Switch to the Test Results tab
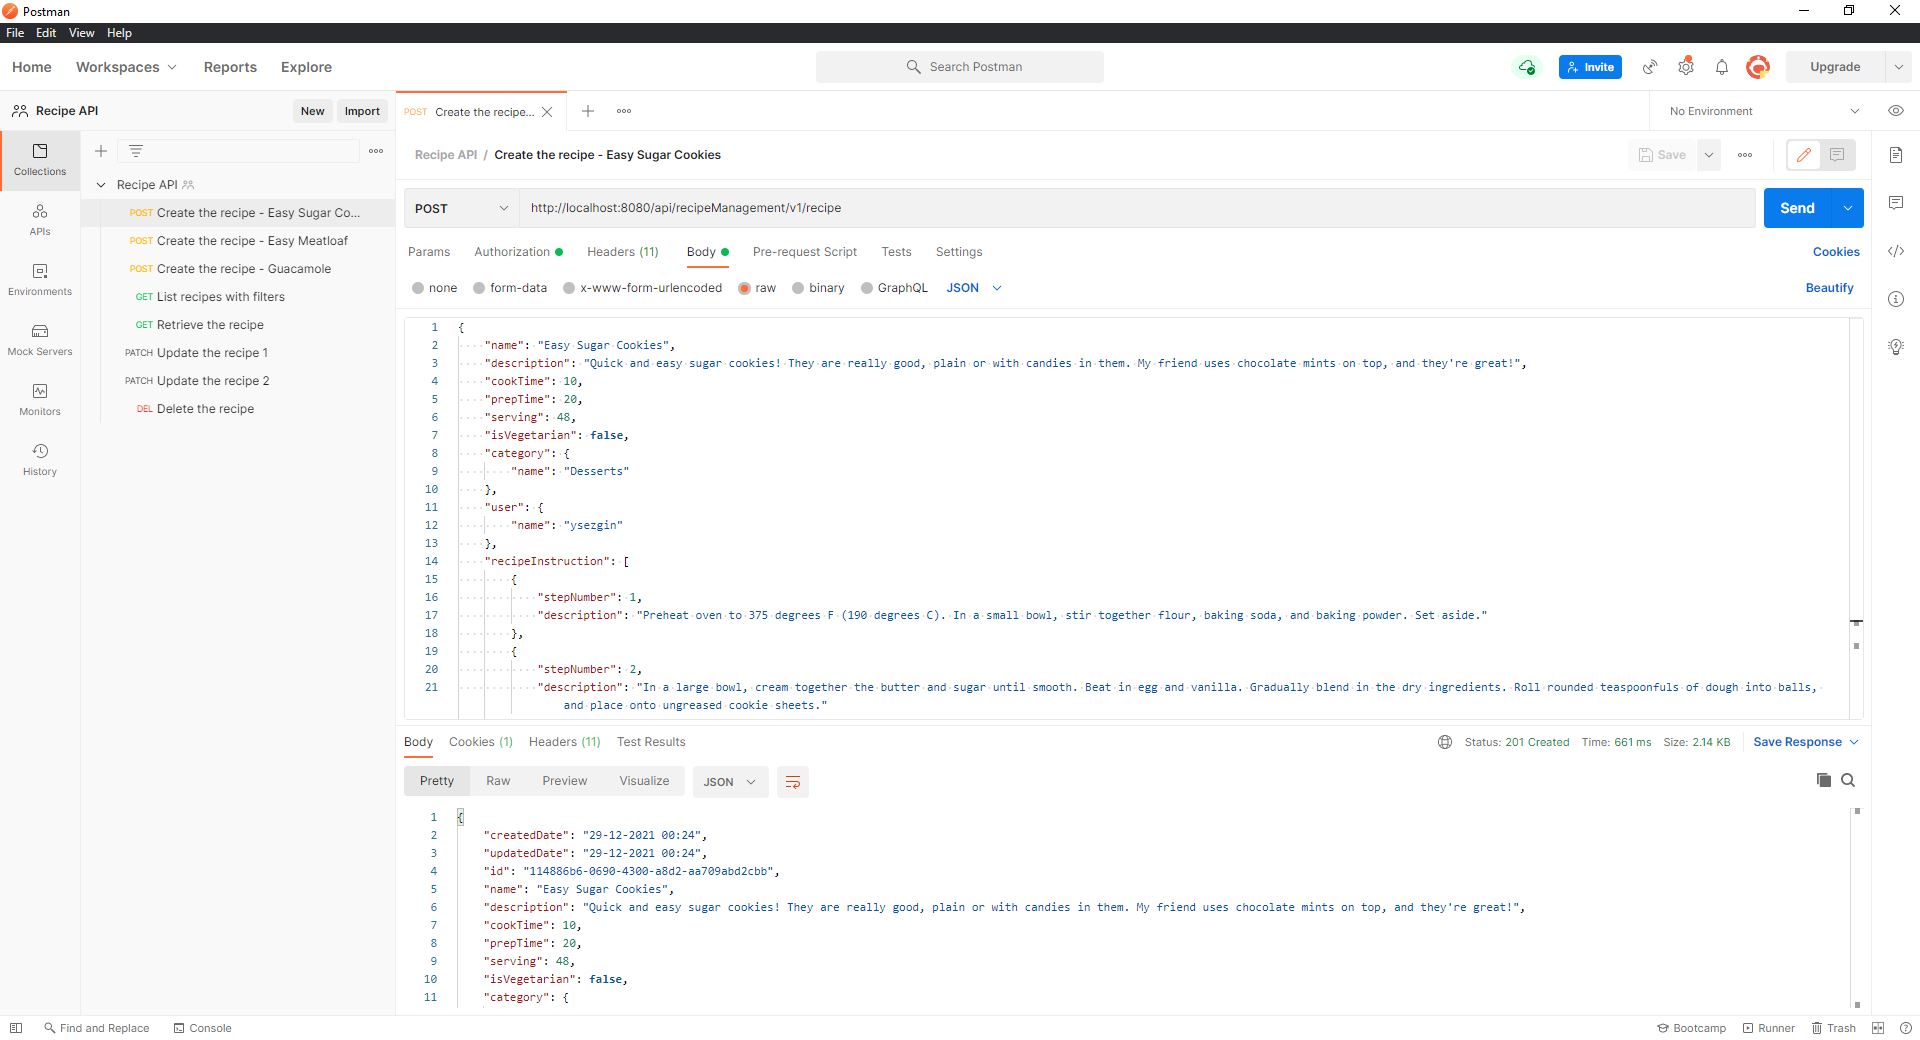This screenshot has width=1920, height=1040. [651, 742]
